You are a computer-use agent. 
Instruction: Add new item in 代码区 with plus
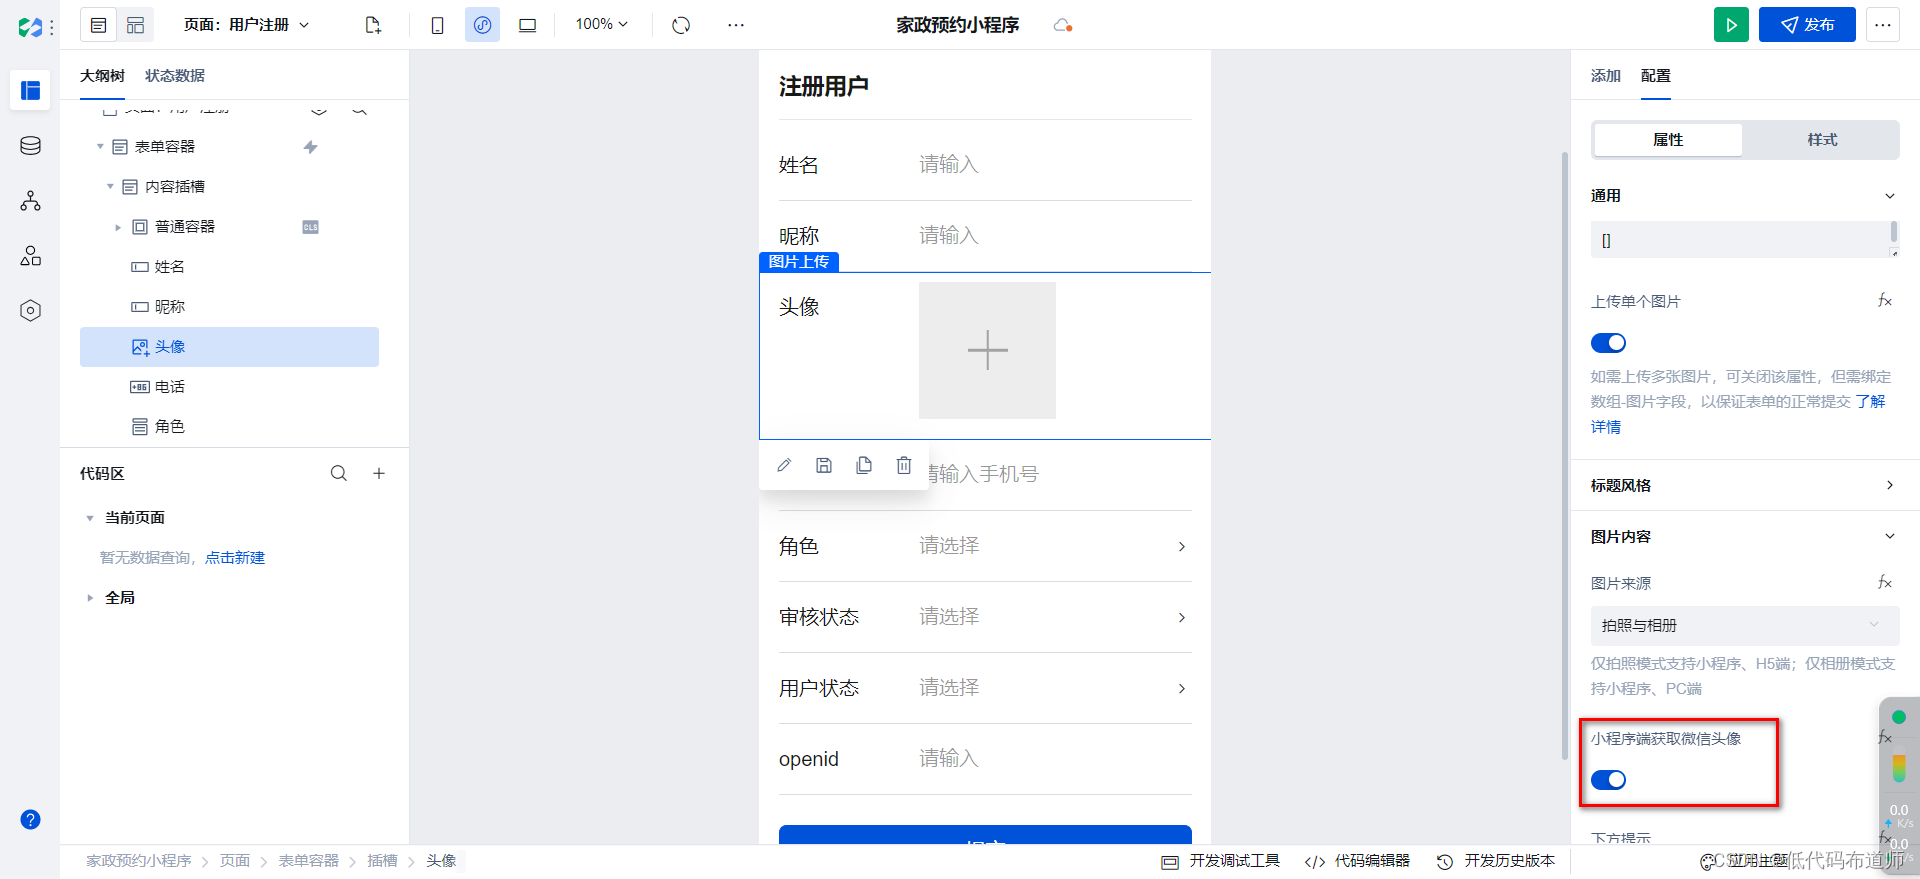point(379,473)
